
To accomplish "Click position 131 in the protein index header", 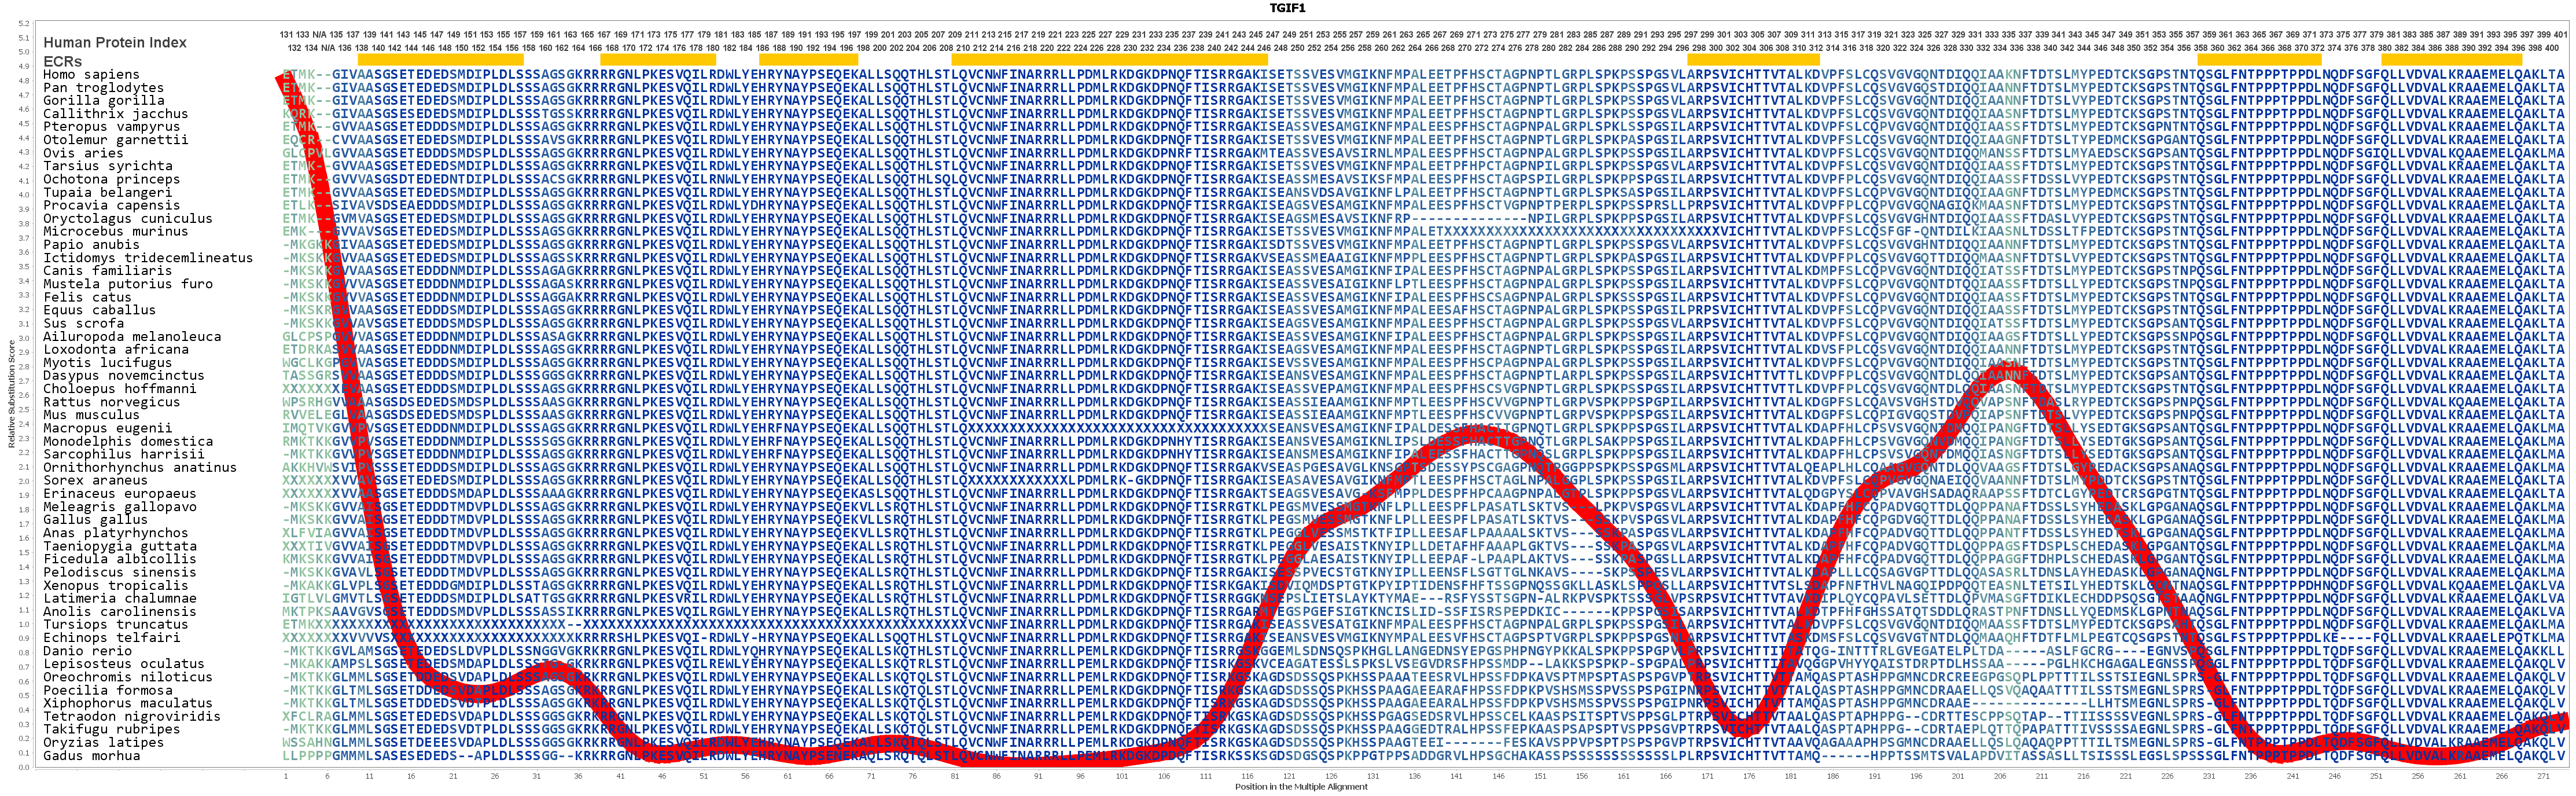I will tap(287, 34).
